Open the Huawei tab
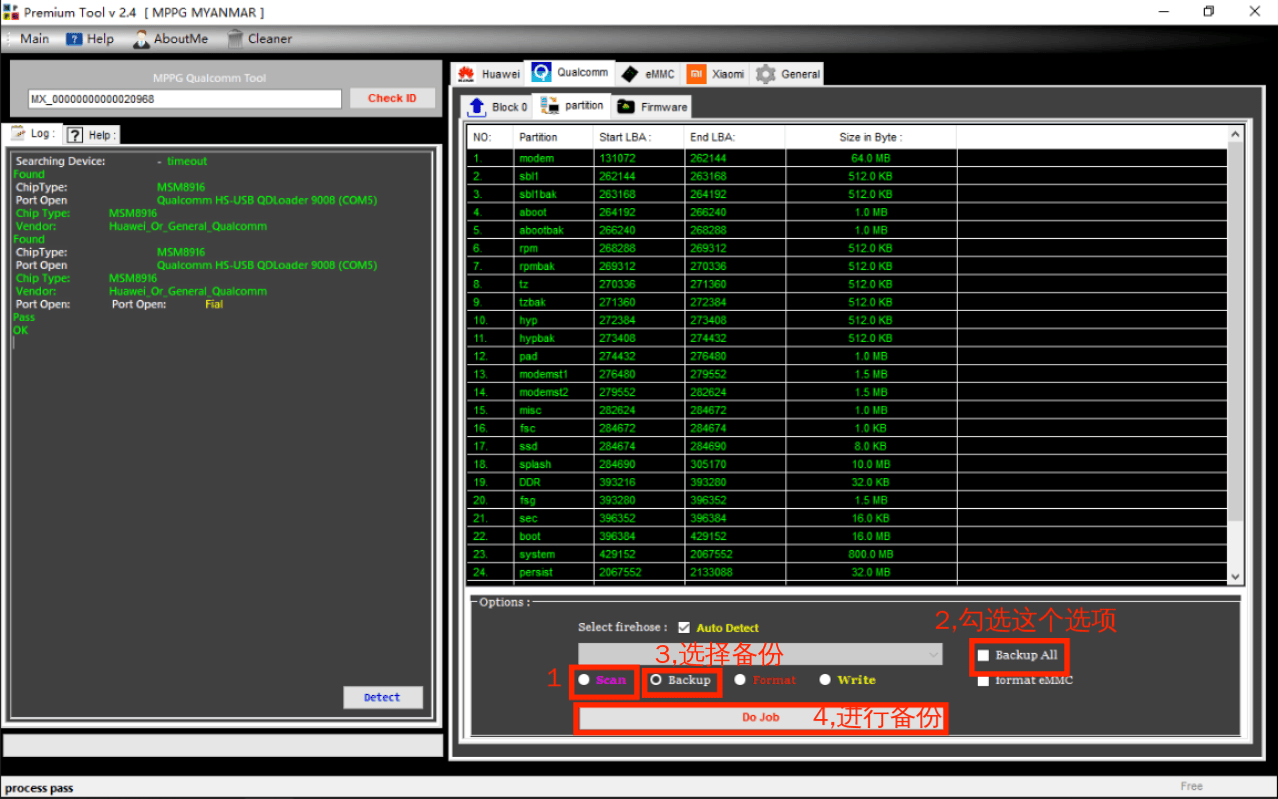Image resolution: width=1278 pixels, height=799 pixels. pos(489,74)
